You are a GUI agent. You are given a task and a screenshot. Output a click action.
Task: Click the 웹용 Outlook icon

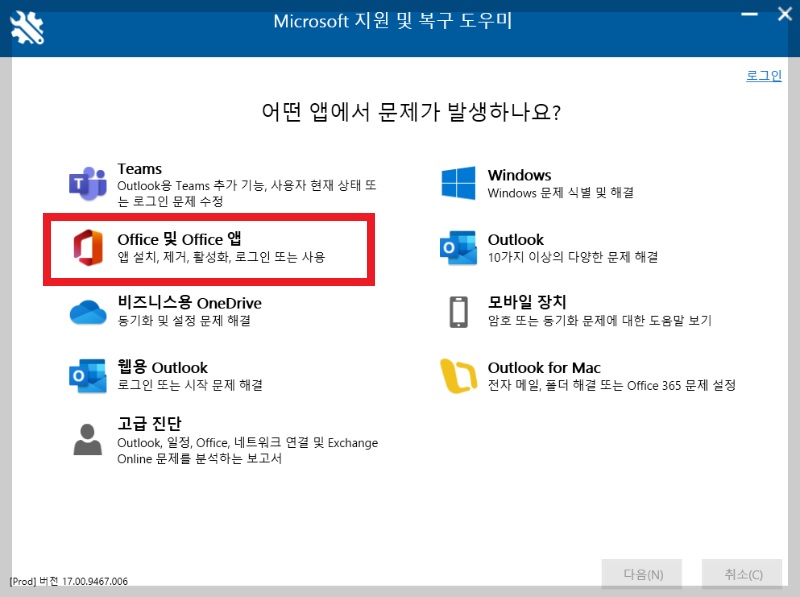(88, 376)
